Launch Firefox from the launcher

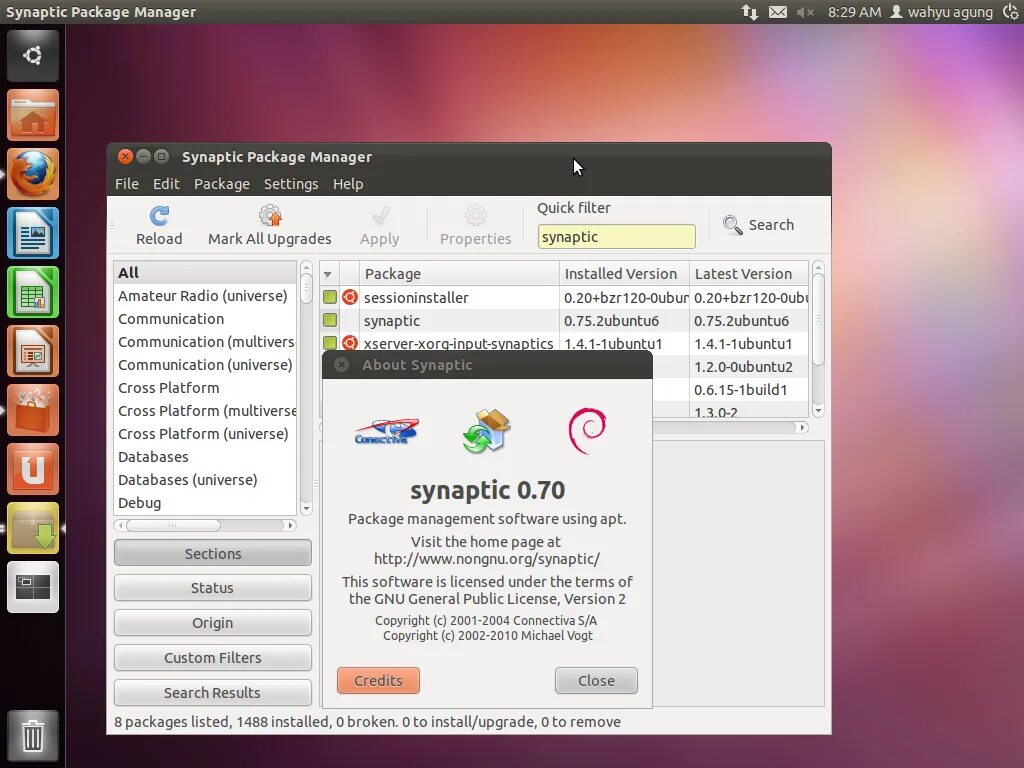33,174
